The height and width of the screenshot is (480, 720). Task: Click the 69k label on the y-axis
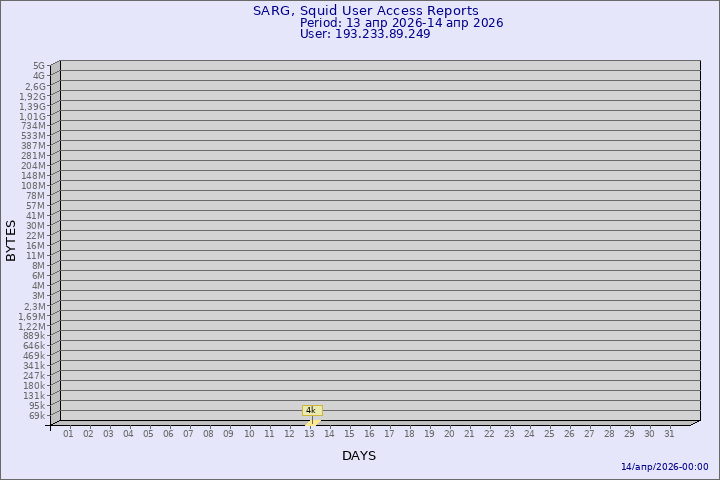pyautogui.click(x=36, y=416)
